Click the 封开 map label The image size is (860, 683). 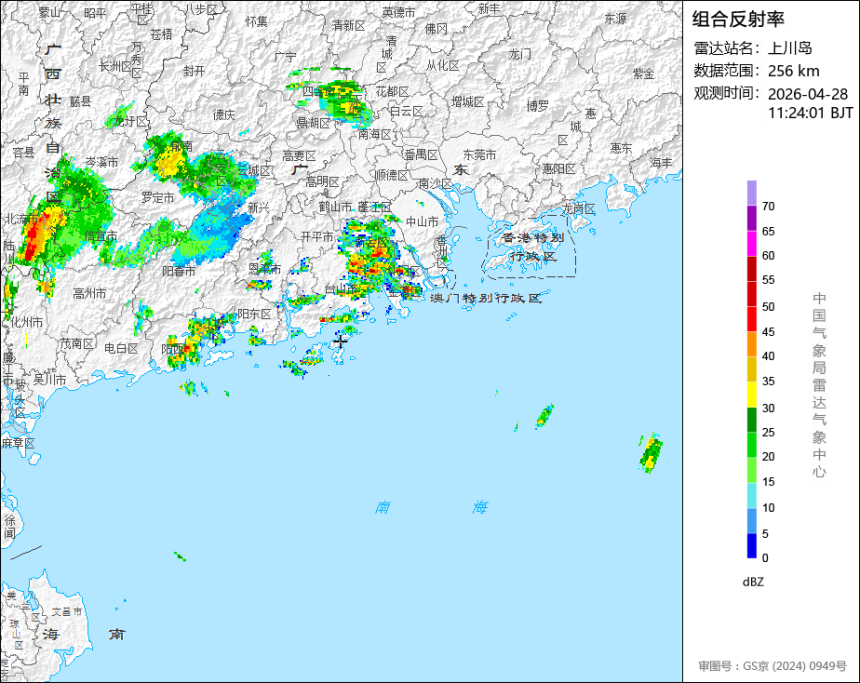click(x=194, y=71)
